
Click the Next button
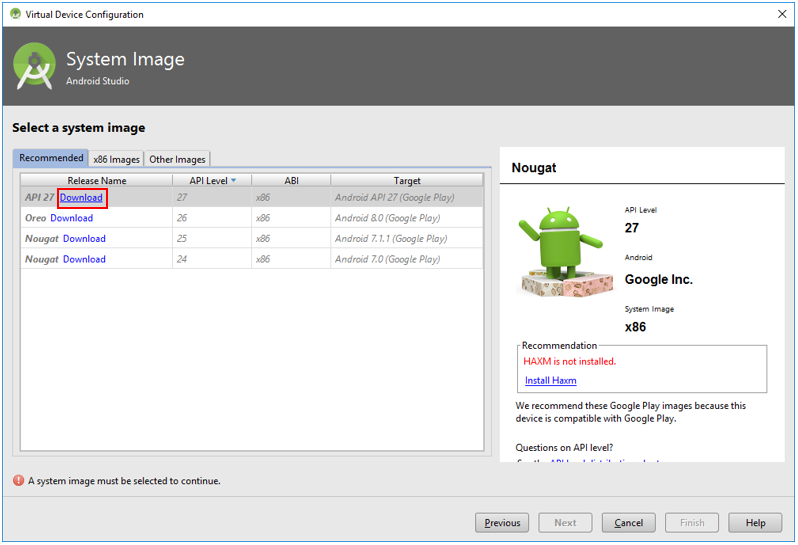[x=565, y=523]
